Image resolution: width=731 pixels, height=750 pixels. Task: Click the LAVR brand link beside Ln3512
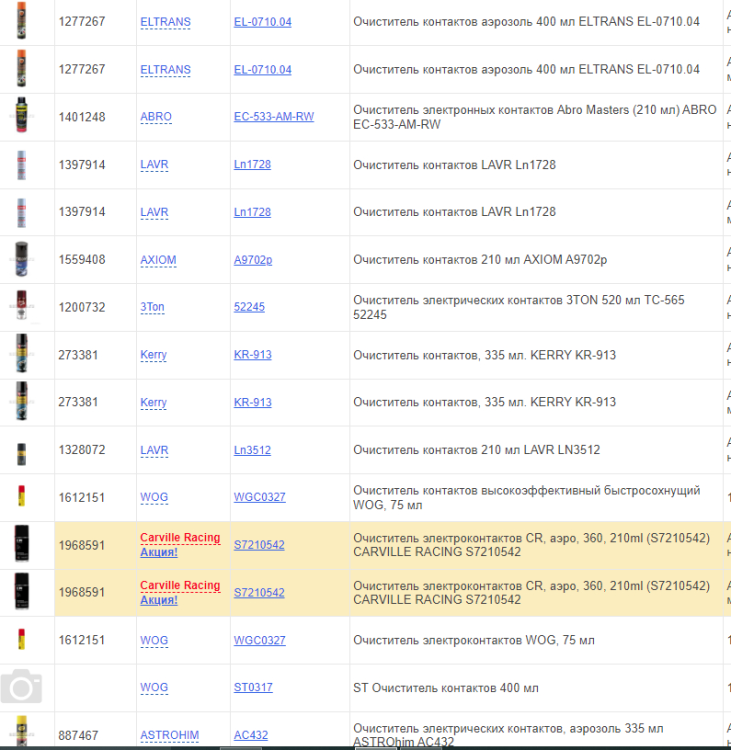click(154, 450)
